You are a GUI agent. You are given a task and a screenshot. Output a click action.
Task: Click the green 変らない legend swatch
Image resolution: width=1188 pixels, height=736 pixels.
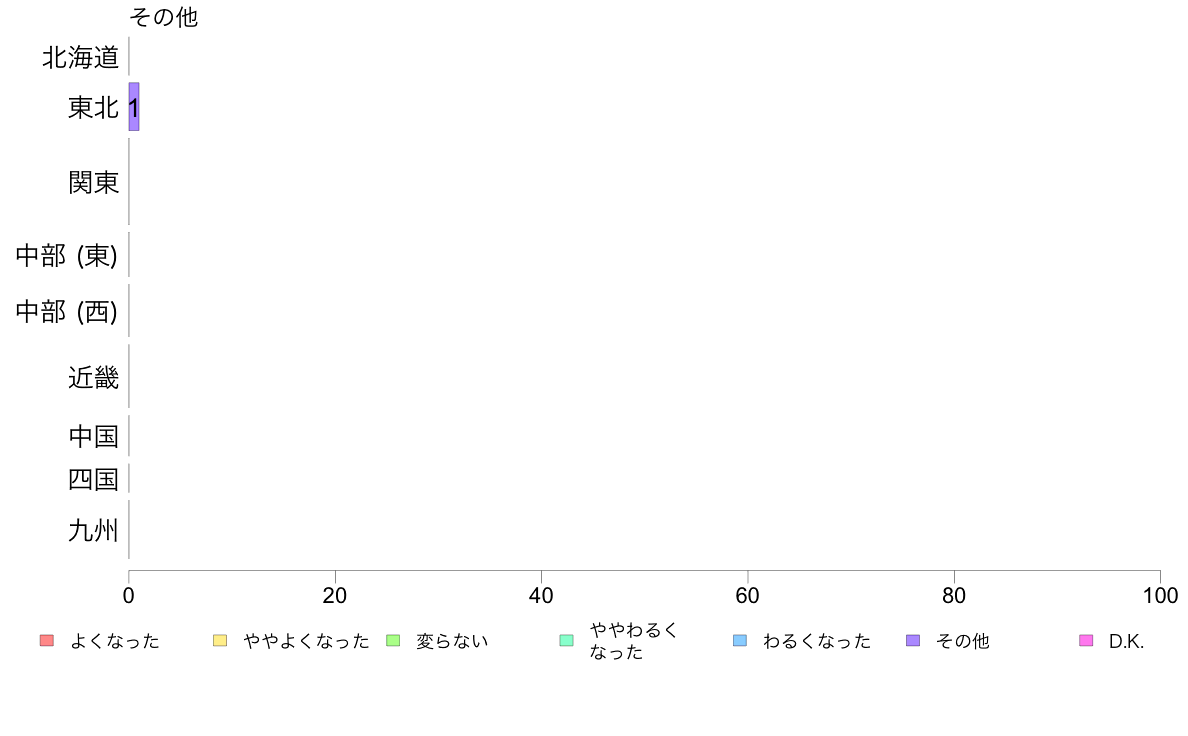pos(393,640)
